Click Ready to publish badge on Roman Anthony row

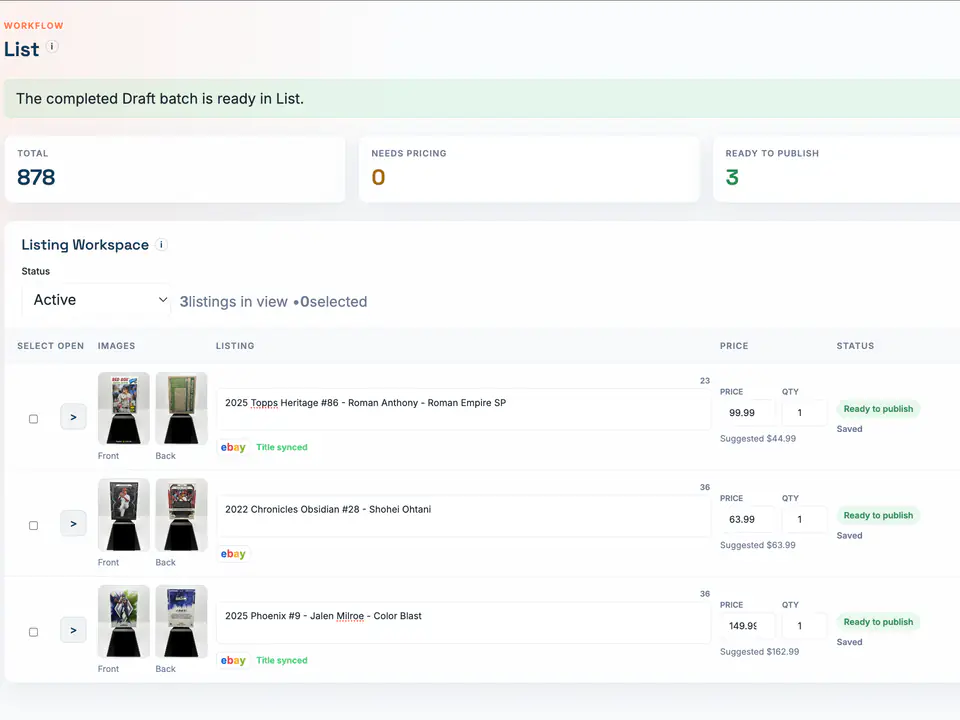click(x=879, y=409)
